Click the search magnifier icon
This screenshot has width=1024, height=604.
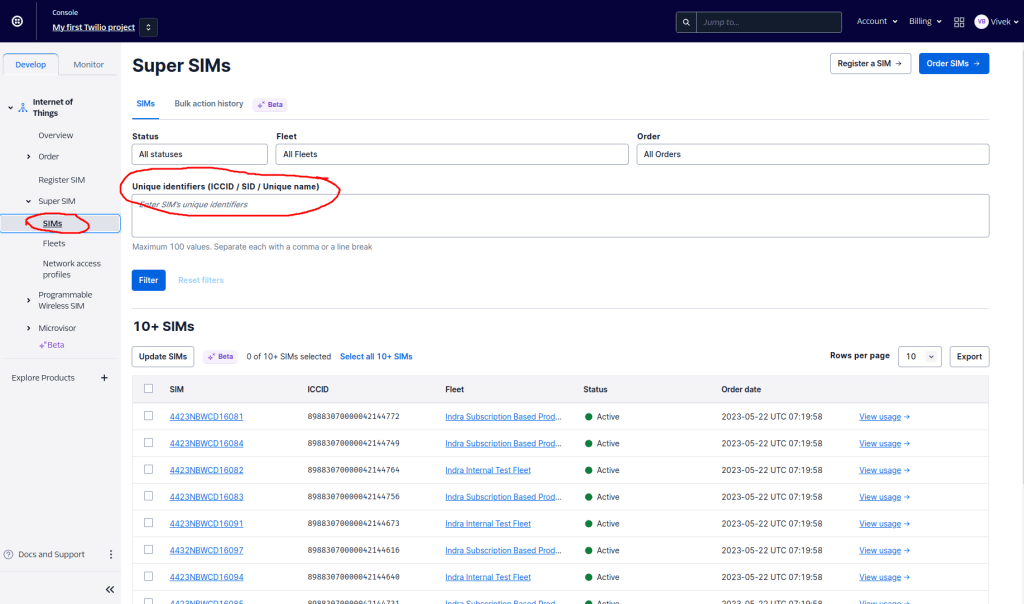tap(685, 21)
